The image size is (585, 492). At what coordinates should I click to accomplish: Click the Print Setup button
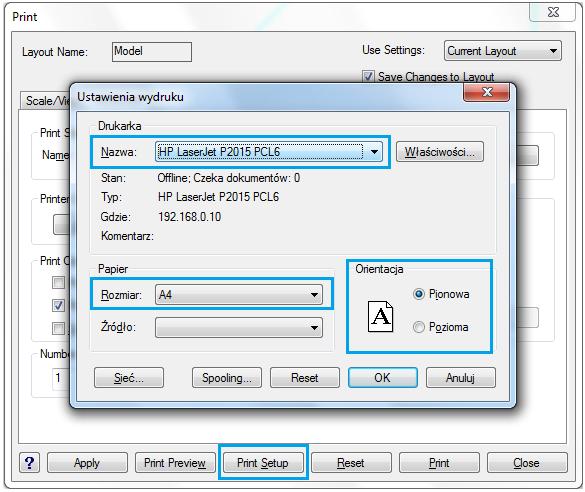(263, 463)
